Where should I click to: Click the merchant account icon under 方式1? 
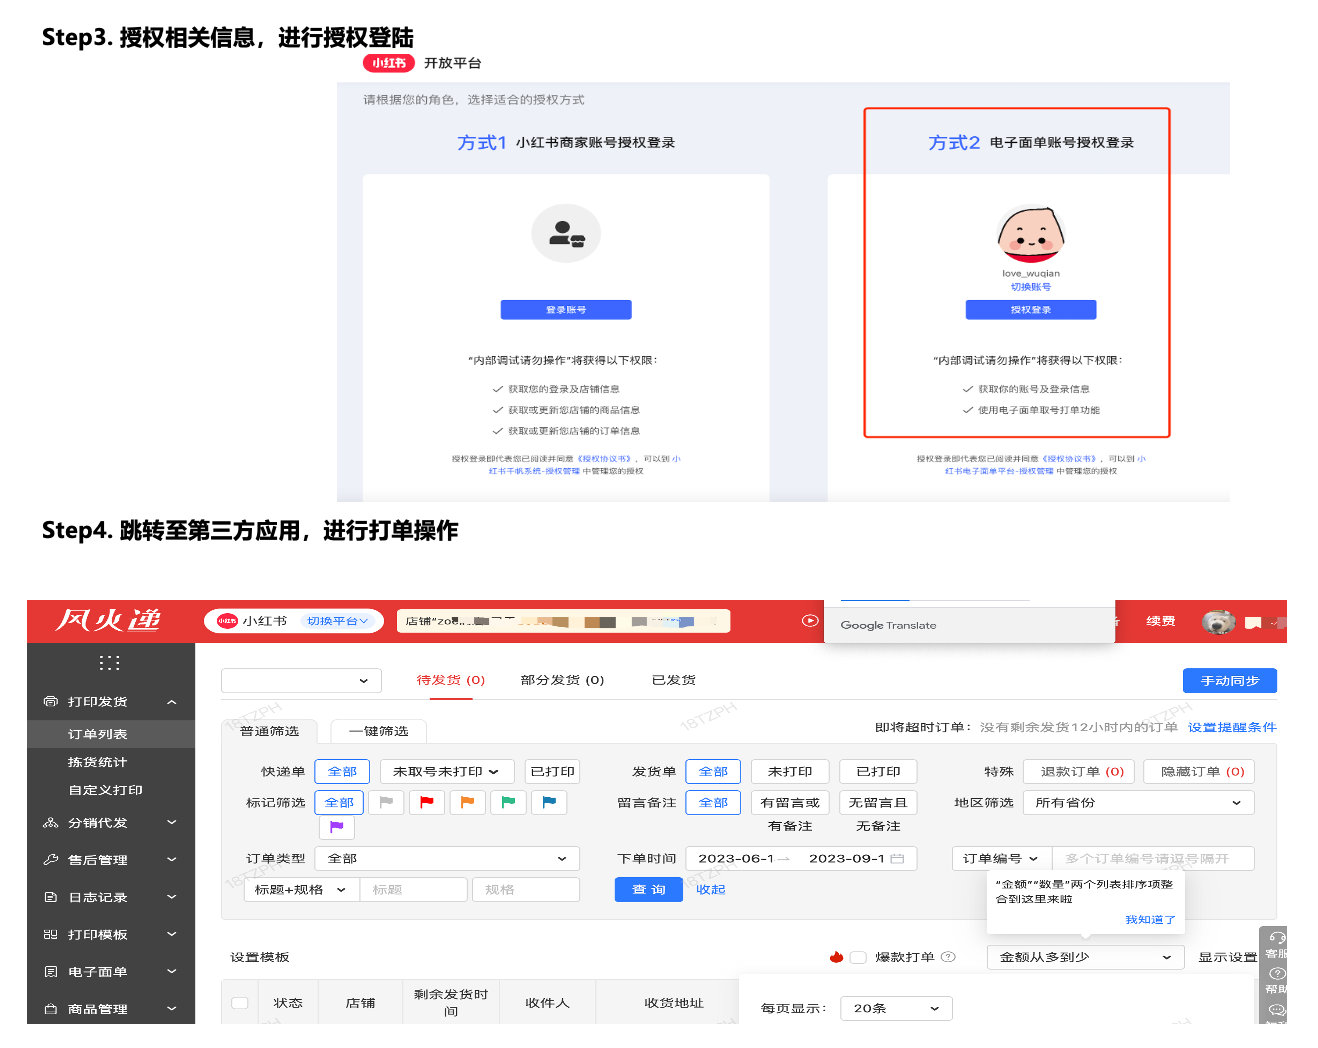click(566, 234)
